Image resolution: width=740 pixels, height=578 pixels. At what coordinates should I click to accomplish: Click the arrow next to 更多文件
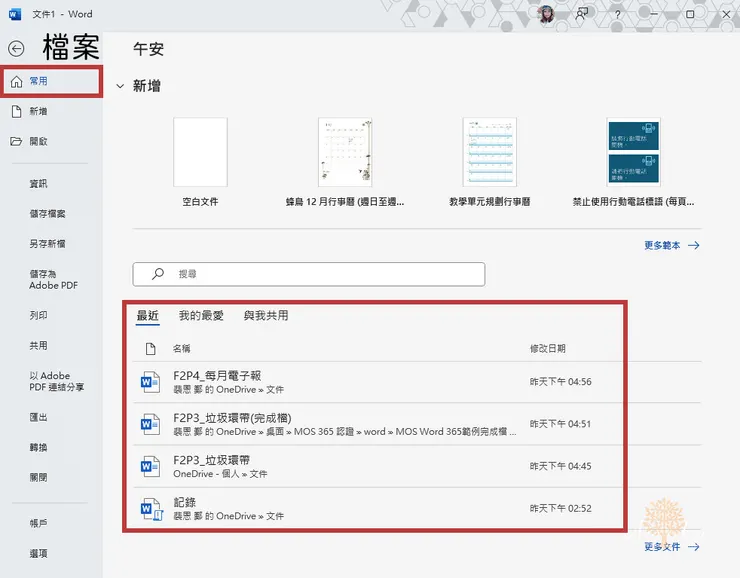693,547
